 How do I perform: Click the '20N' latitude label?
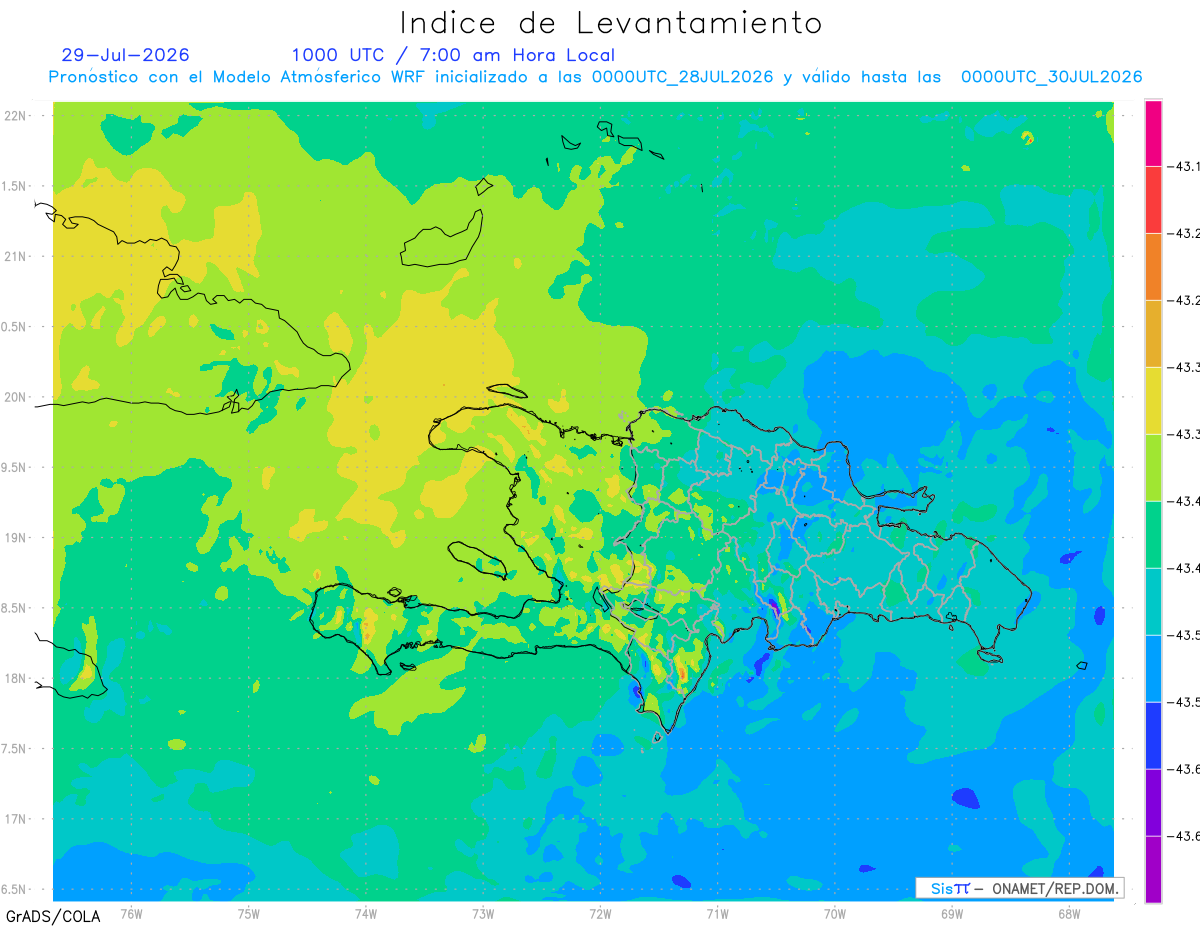click(15, 397)
